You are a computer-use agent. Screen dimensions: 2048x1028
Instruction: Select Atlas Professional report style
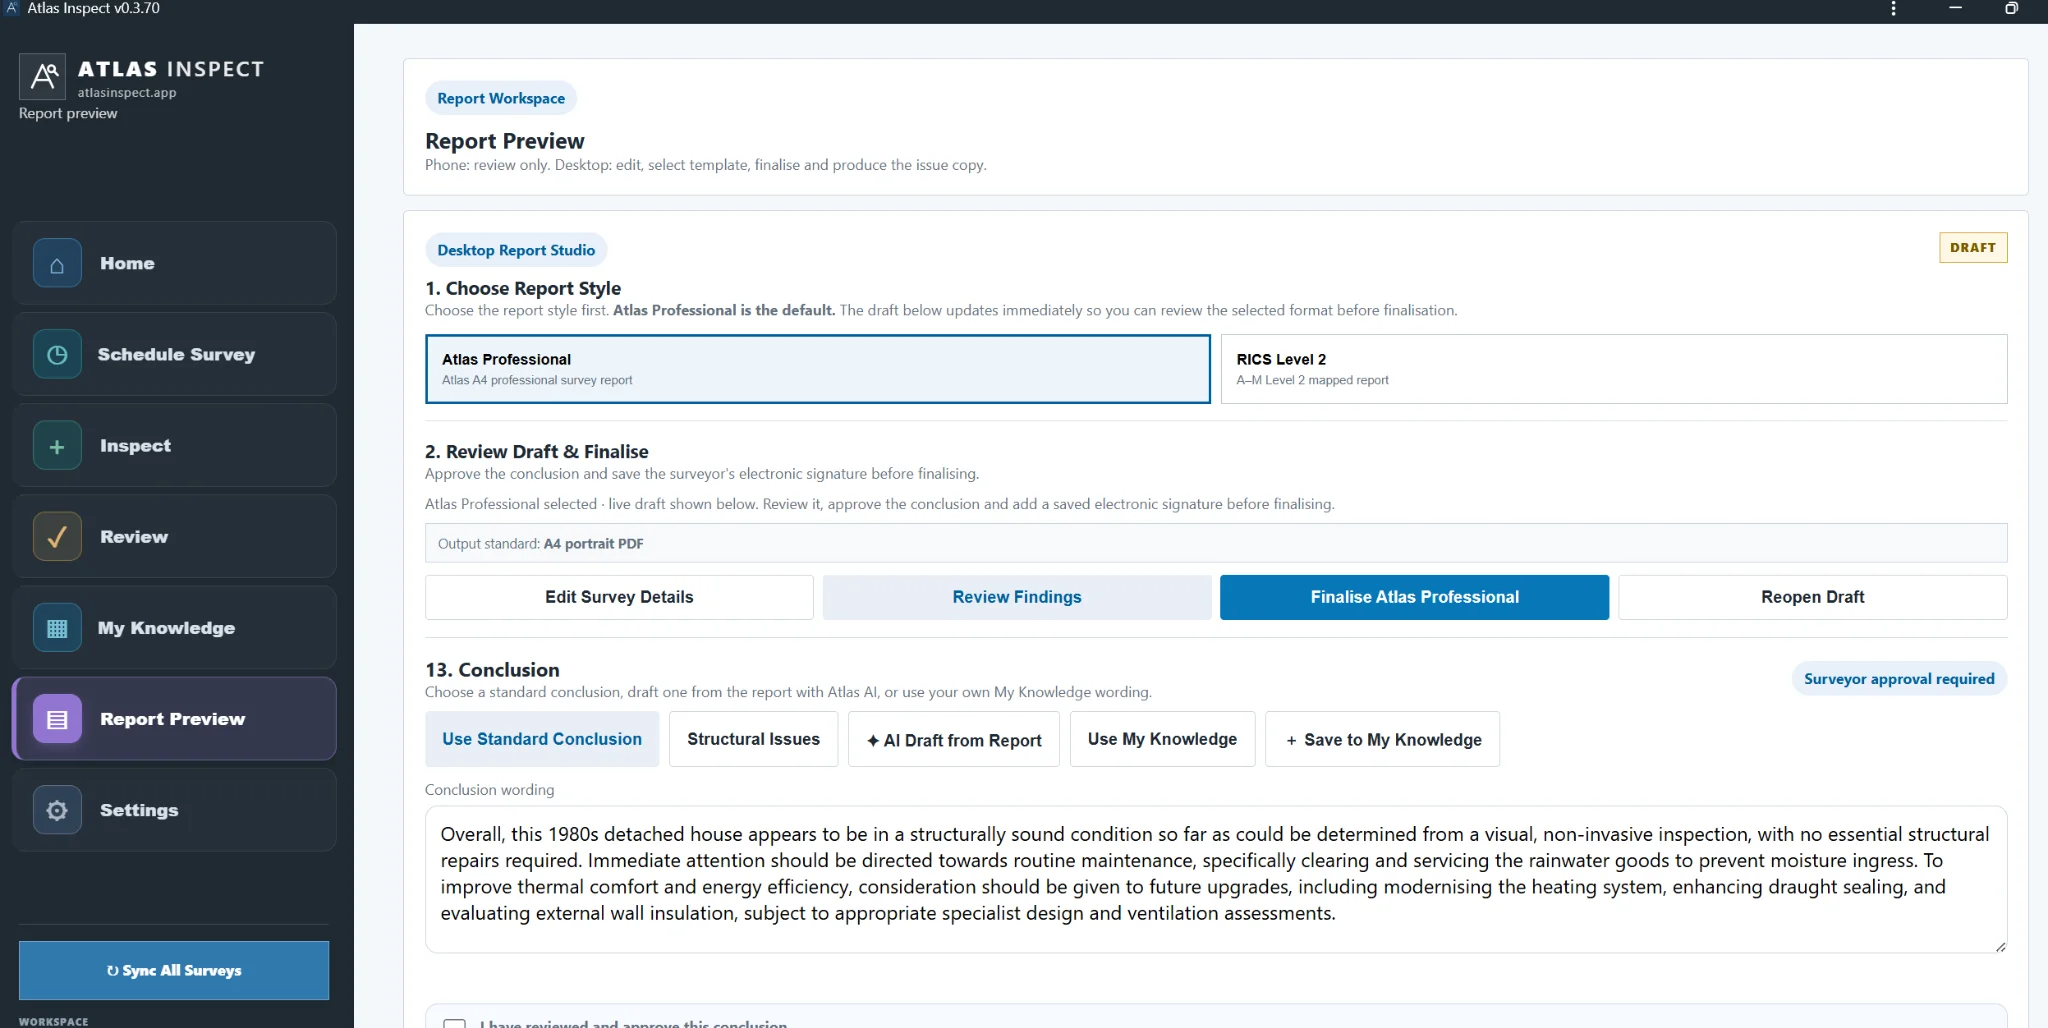point(818,369)
